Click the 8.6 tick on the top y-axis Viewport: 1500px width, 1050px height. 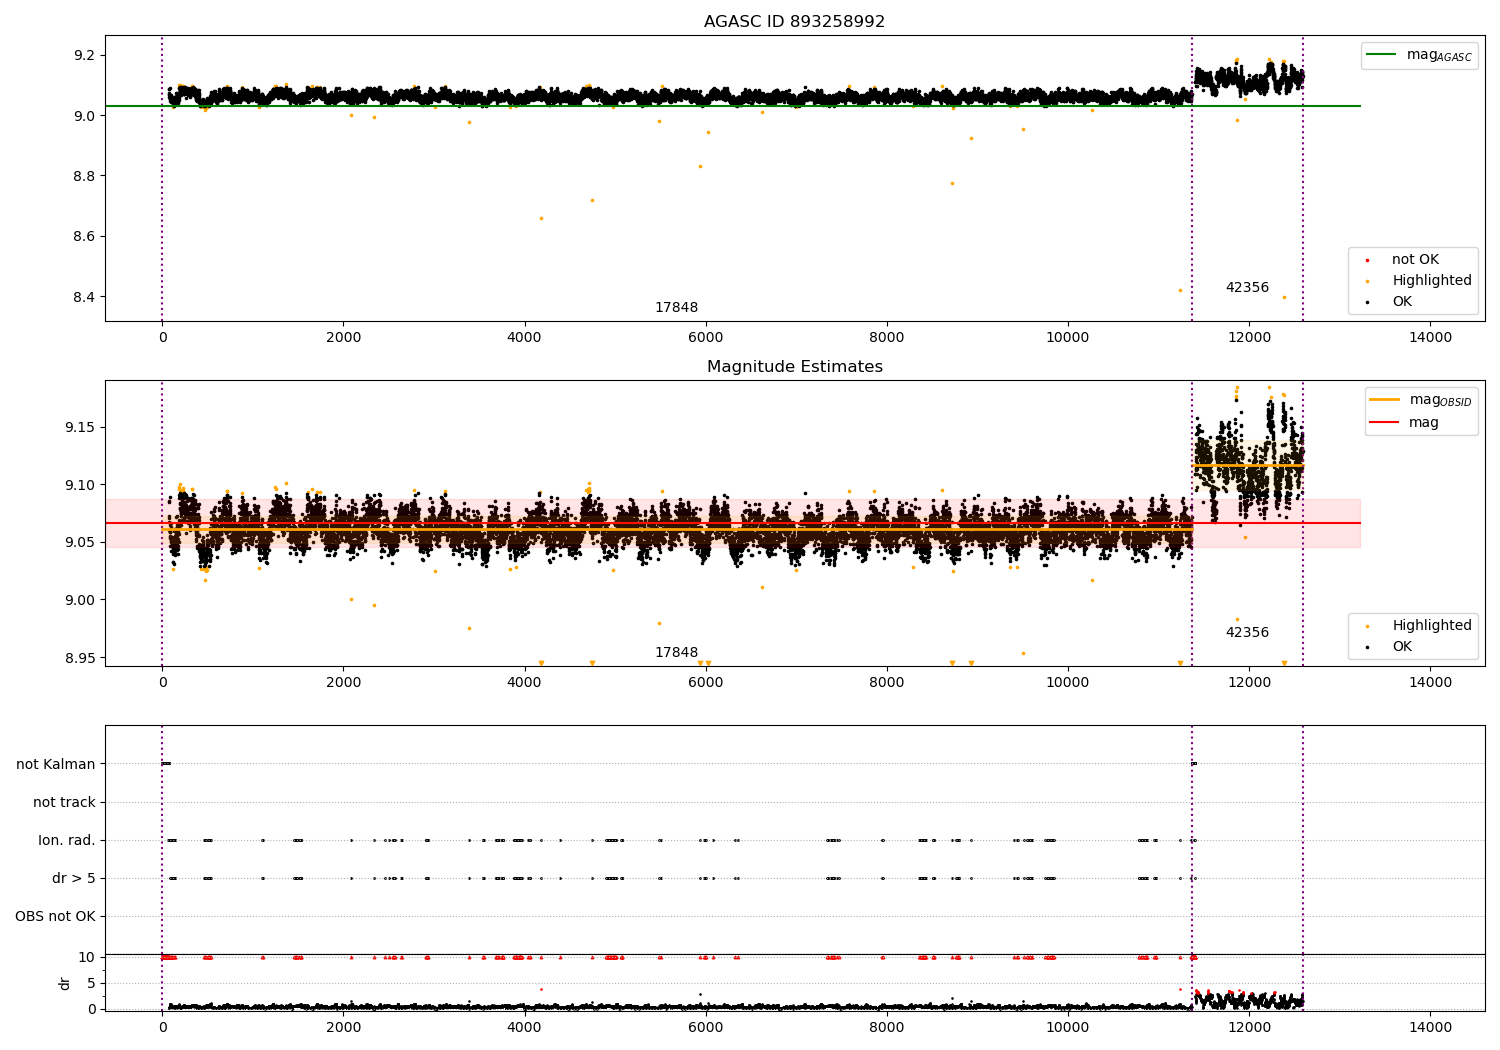coord(83,237)
